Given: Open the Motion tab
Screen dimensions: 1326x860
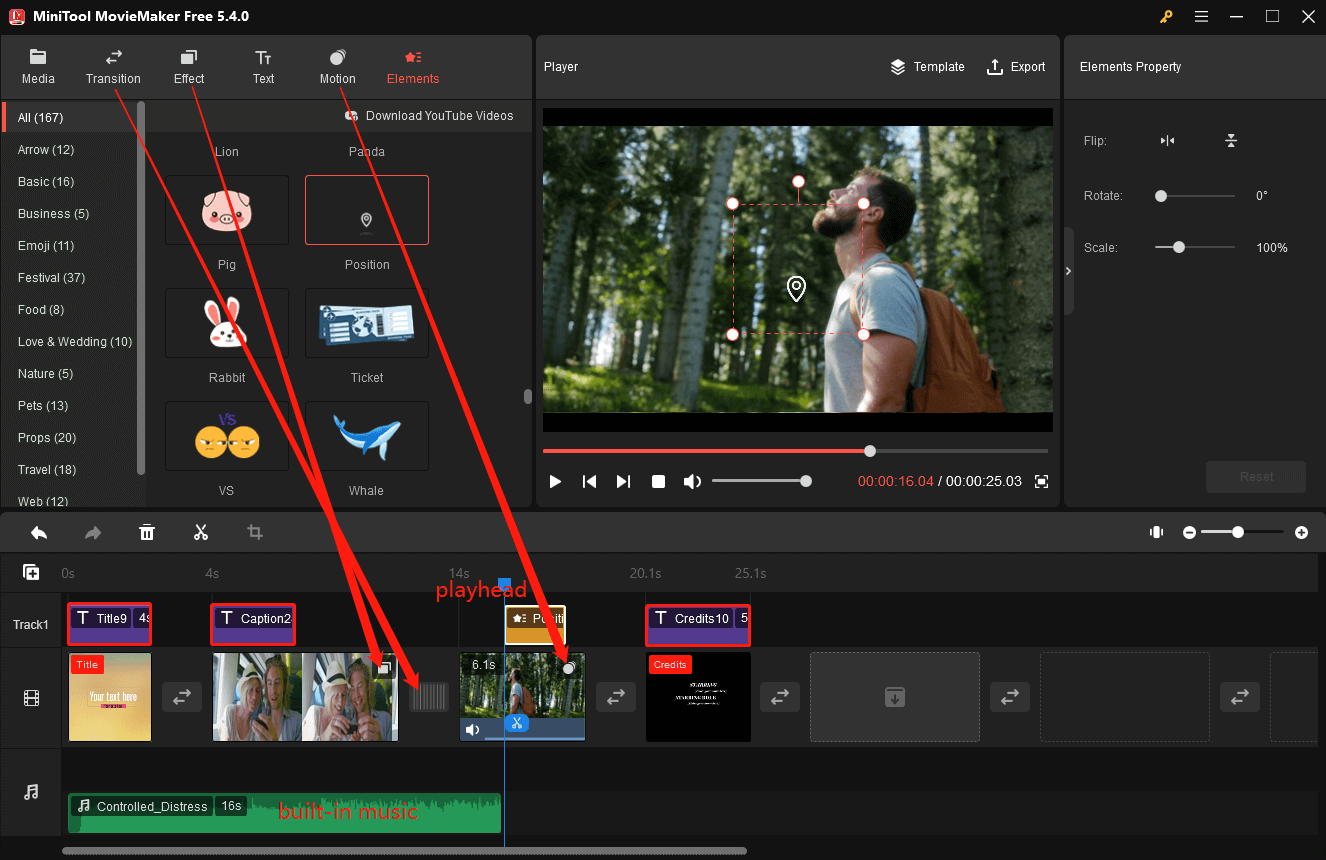Looking at the screenshot, I should pos(337,67).
